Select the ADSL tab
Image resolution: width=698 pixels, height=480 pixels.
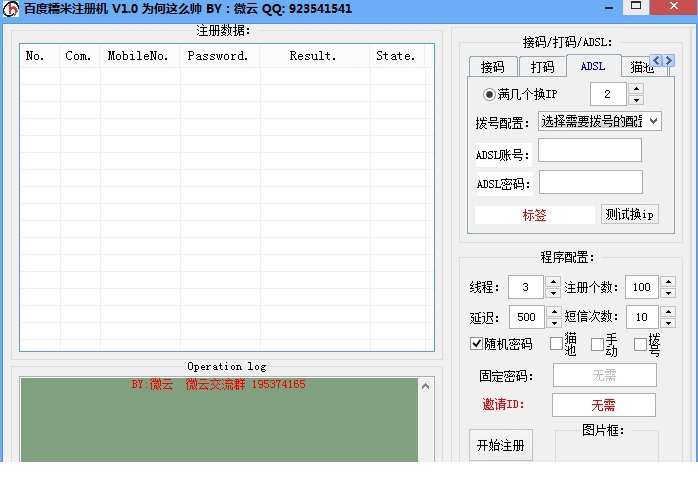click(x=593, y=66)
